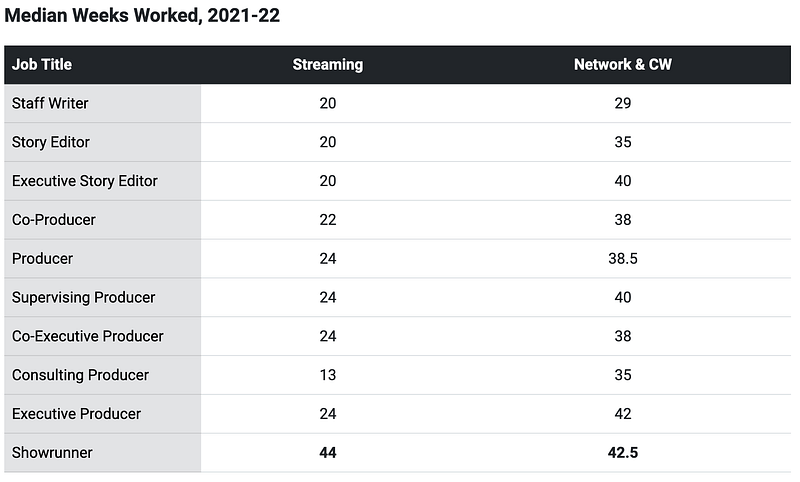The width and height of the screenshot is (800, 482).
Task: Click Showrunner's network value 42.5
Action: (x=622, y=452)
